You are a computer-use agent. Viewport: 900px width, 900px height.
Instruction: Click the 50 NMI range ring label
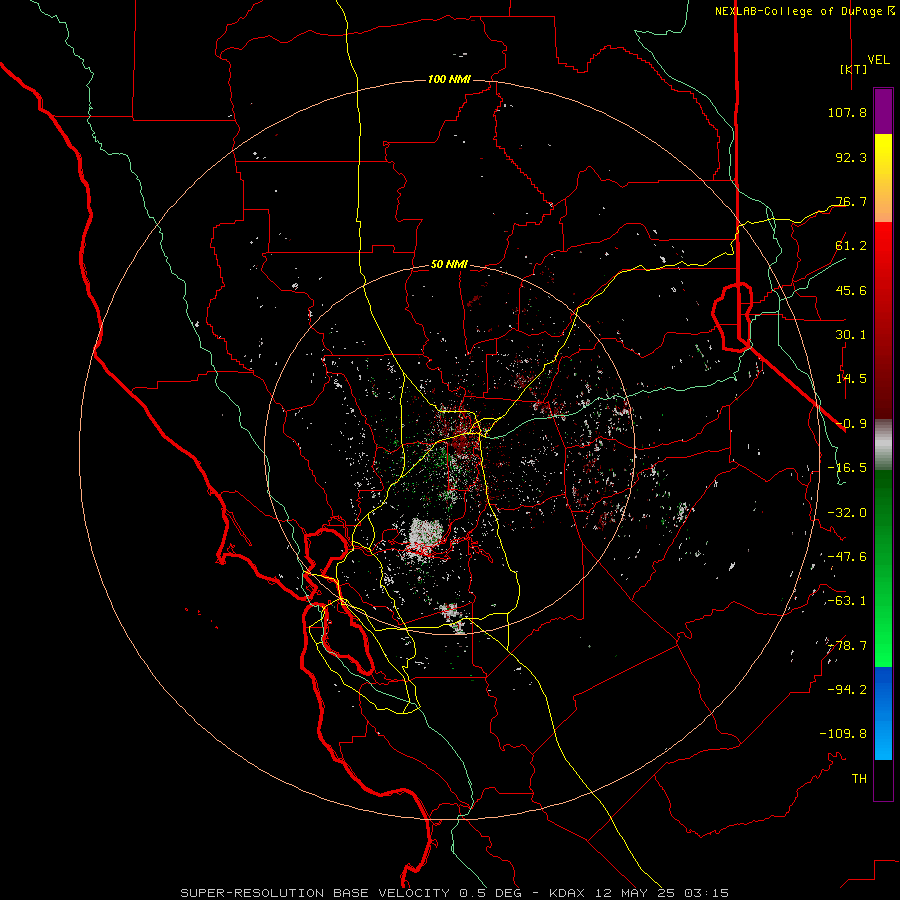pos(449,265)
